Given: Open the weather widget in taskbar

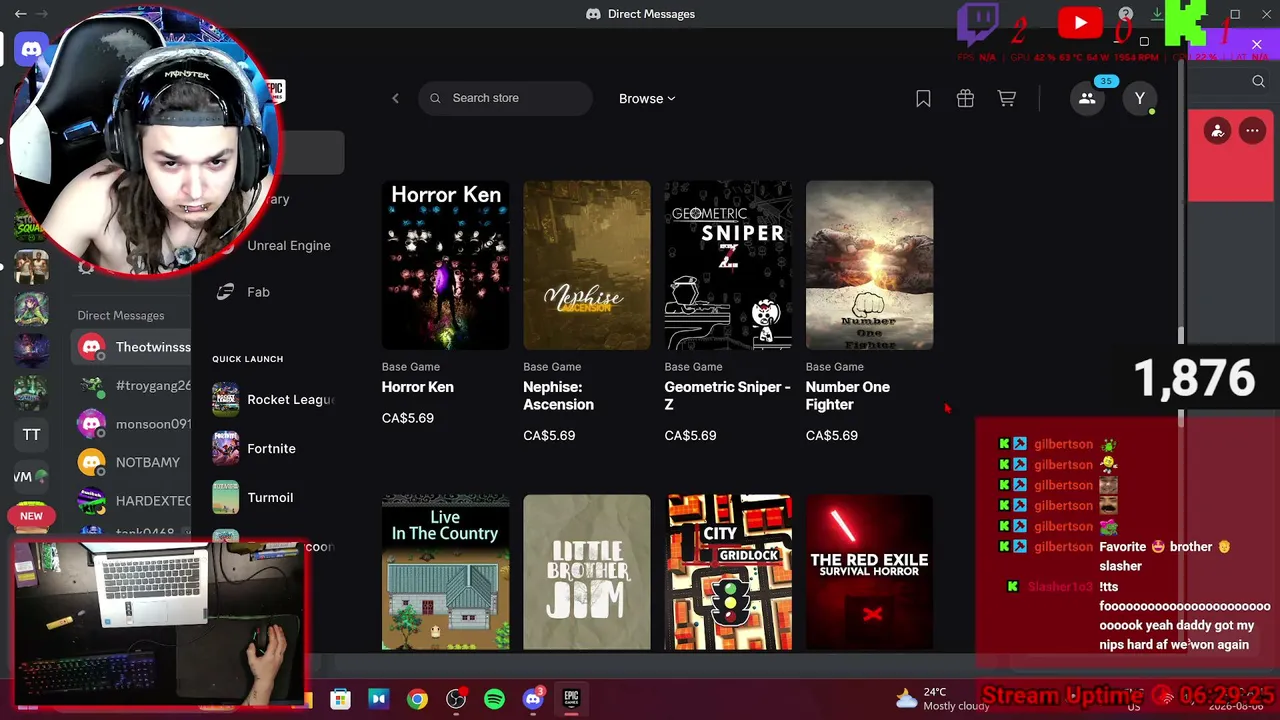Looking at the screenshot, I should coord(941,699).
